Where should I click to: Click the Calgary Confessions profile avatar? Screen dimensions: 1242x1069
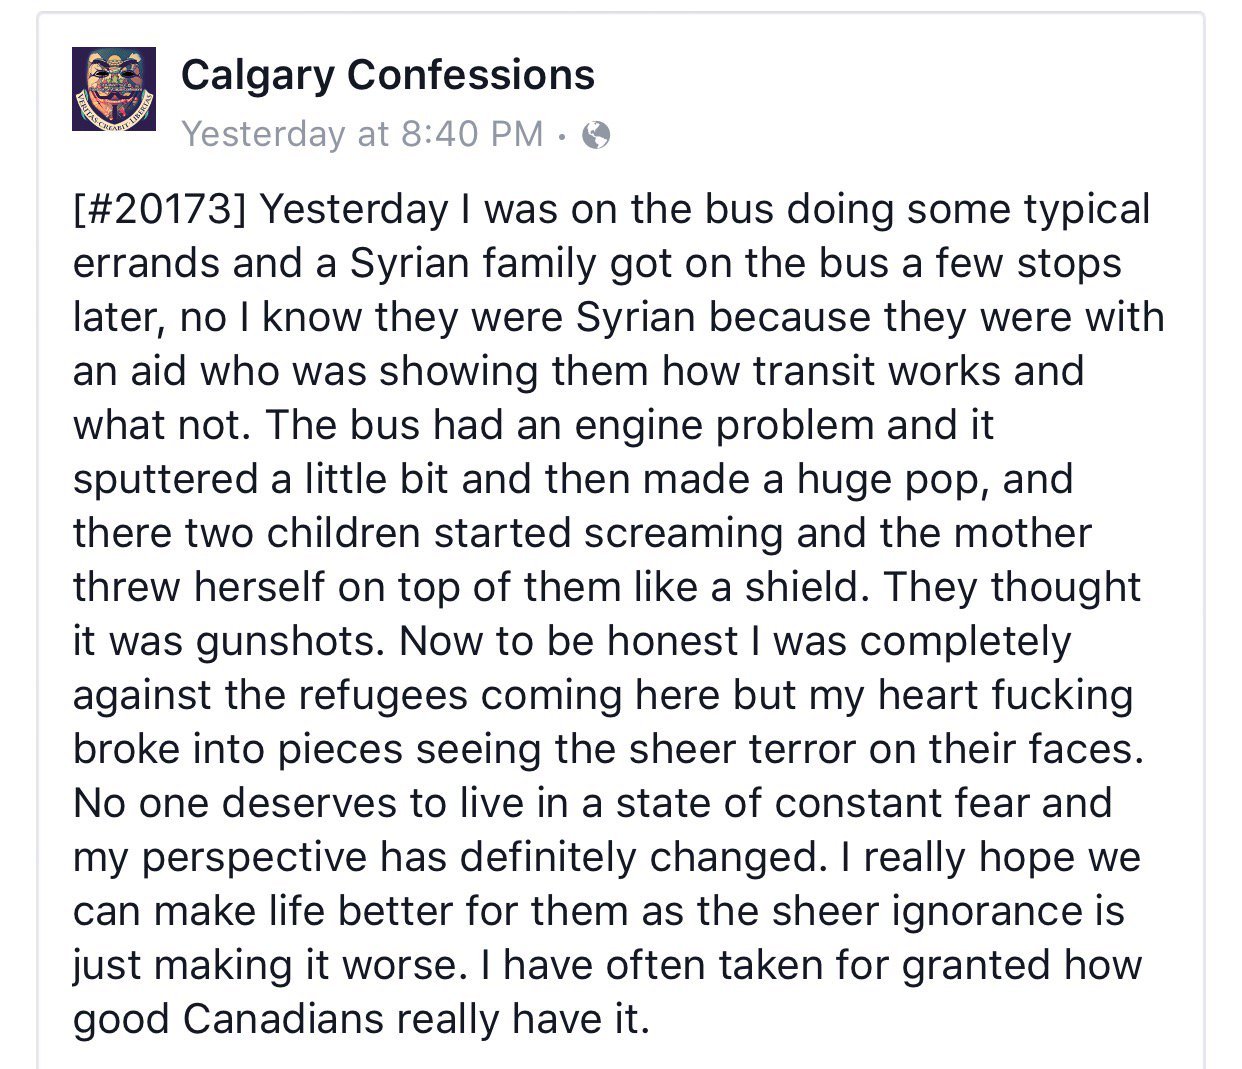pos(114,89)
